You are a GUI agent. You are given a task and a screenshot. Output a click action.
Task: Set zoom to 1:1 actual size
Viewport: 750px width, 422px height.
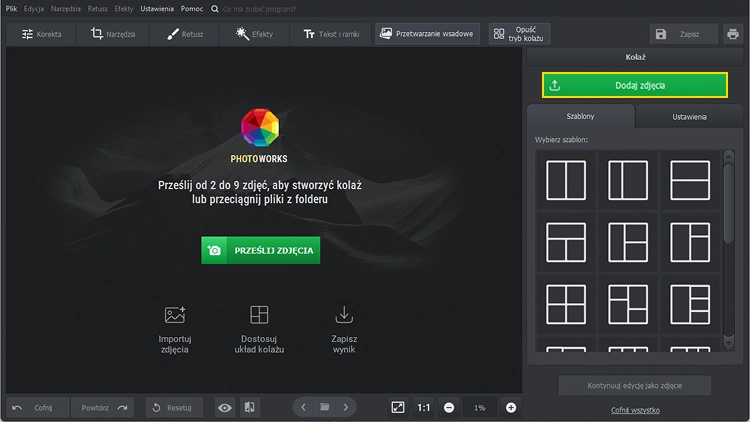tap(423, 407)
